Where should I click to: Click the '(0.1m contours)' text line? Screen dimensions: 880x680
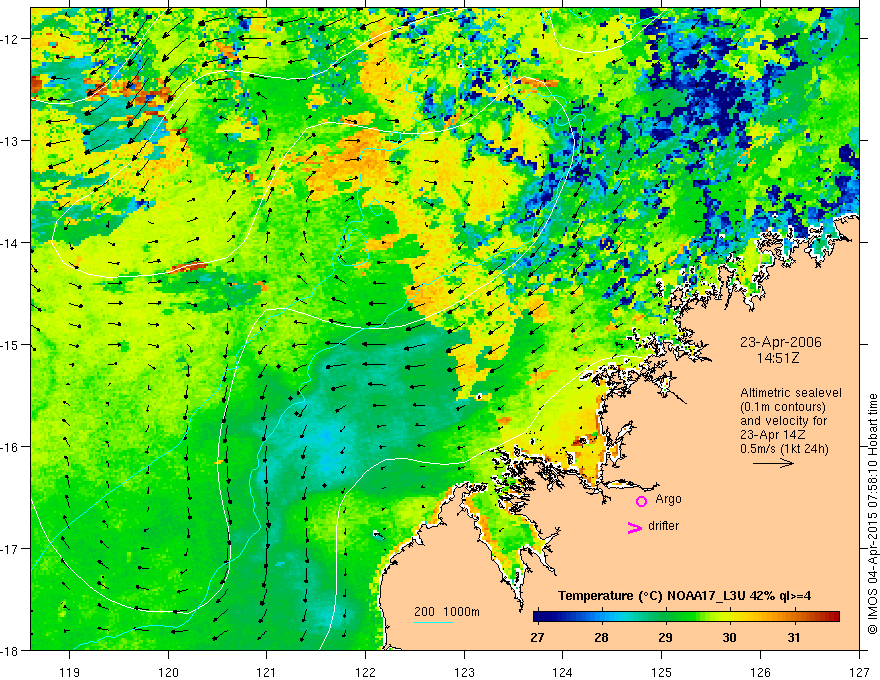(x=783, y=407)
